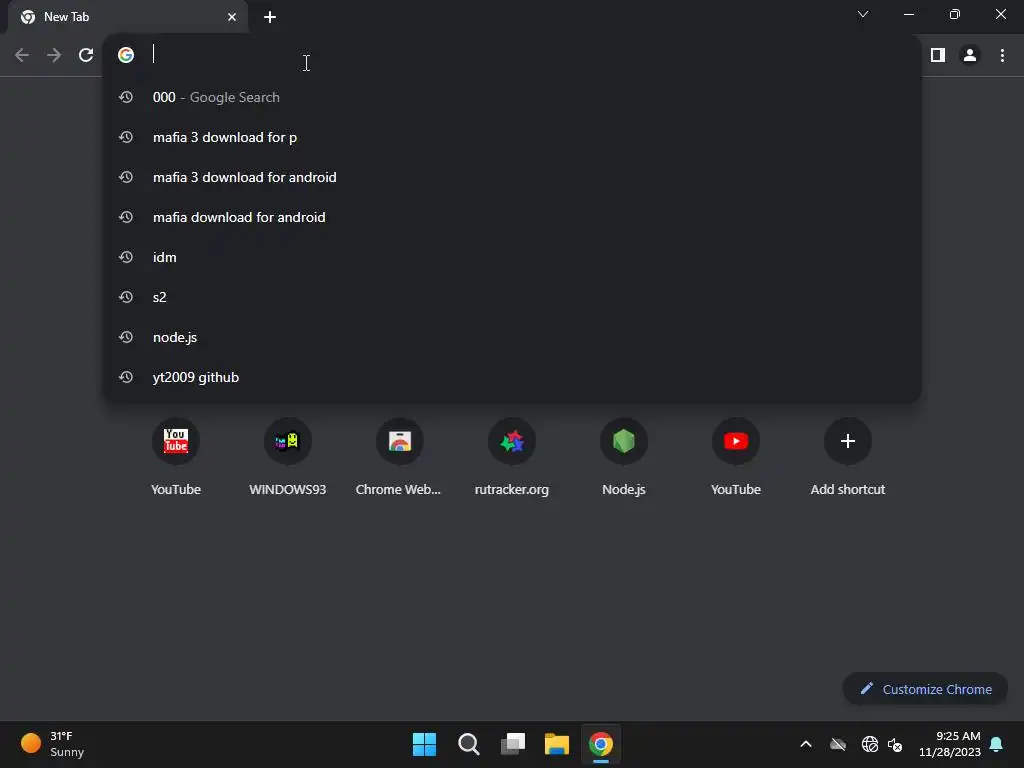This screenshot has height=768, width=1024.
Task: Click the reload page icon
Action: (86, 55)
